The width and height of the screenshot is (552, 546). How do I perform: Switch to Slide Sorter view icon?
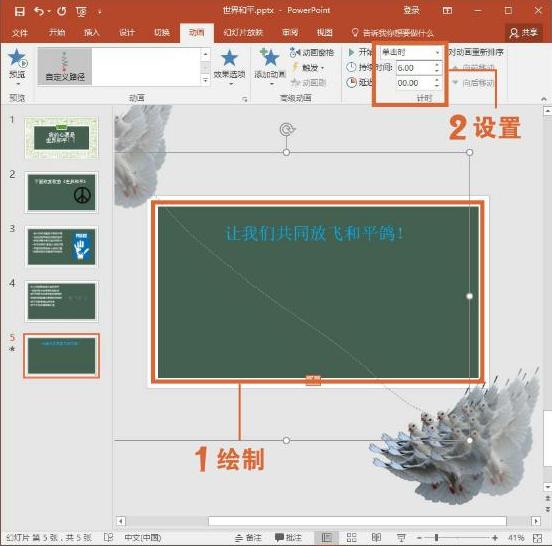coord(352,538)
